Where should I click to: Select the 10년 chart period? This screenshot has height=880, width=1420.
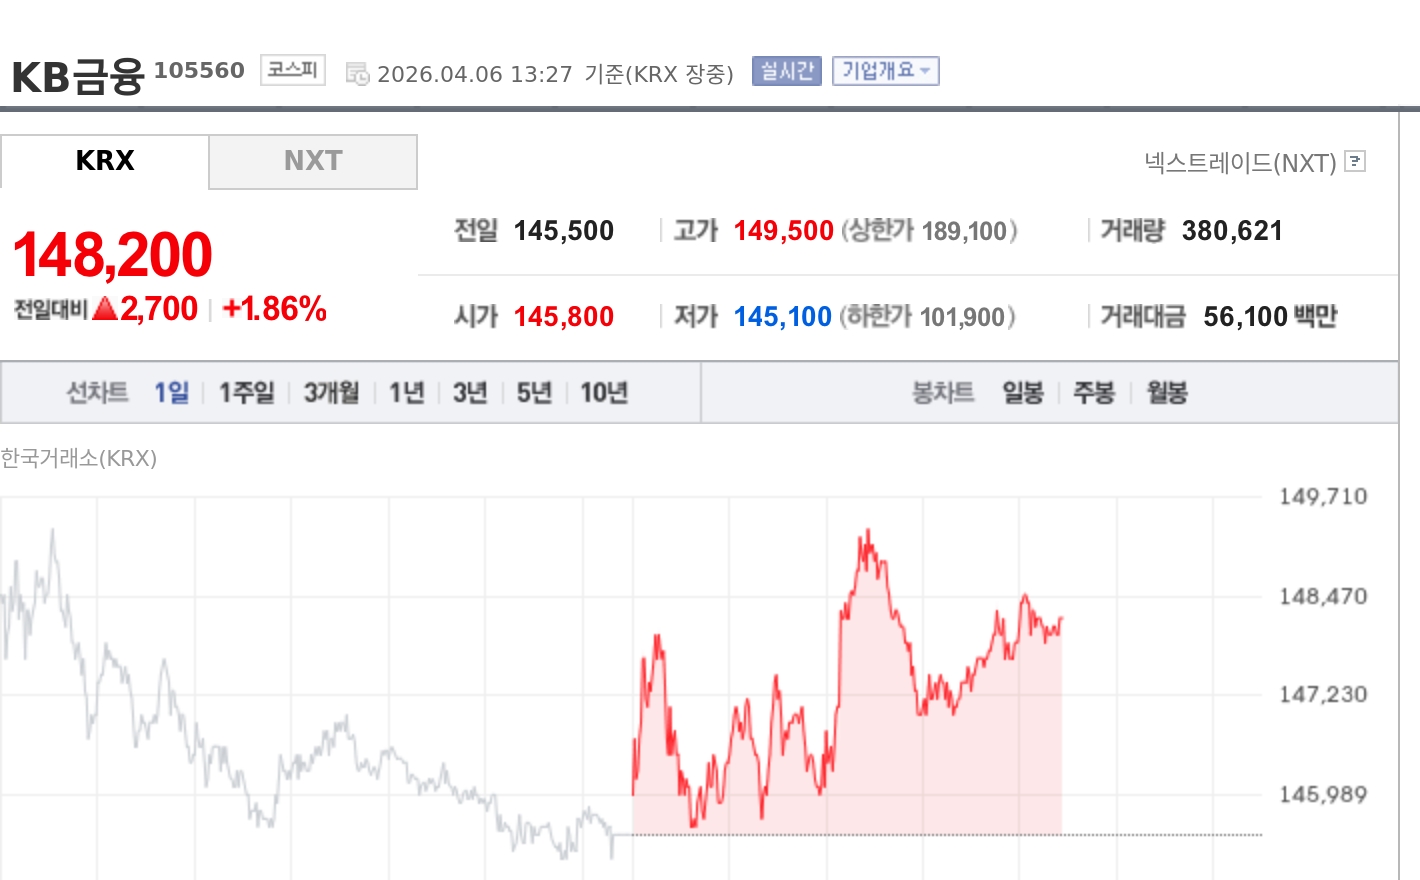[602, 392]
